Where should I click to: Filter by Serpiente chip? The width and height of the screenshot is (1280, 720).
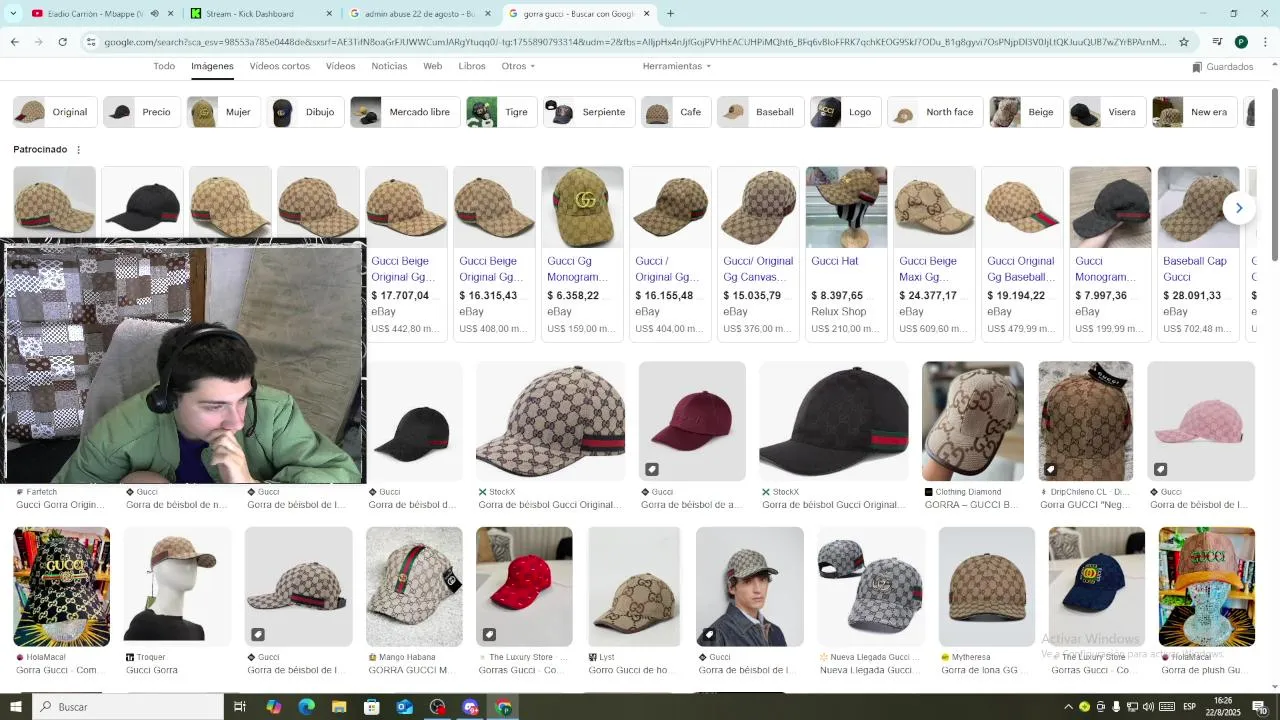[x=589, y=112]
